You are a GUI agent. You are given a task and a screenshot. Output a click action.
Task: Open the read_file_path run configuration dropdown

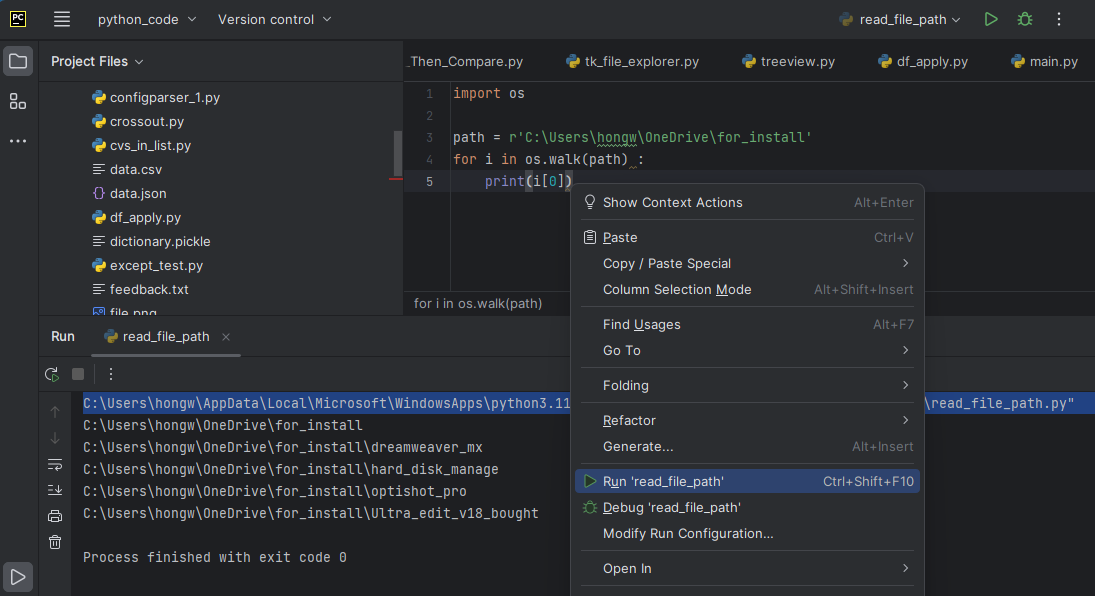tap(898, 18)
